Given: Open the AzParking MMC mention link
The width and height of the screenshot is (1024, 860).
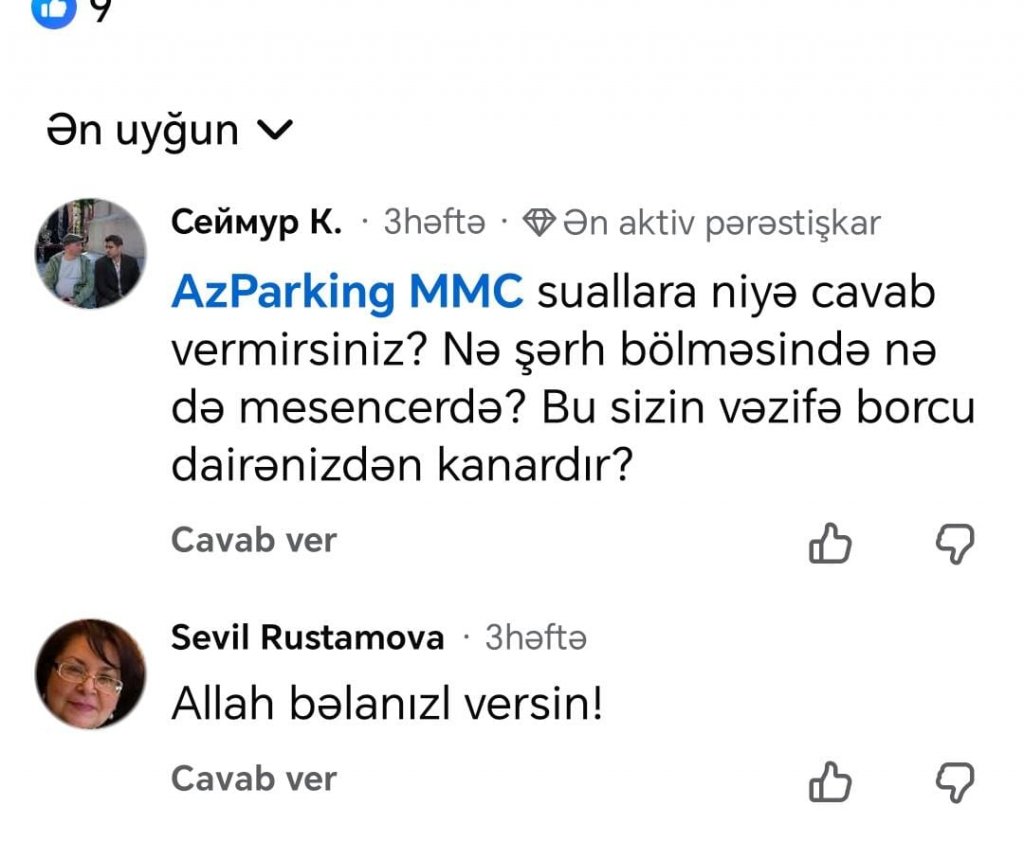Looking at the screenshot, I should pos(347,293).
